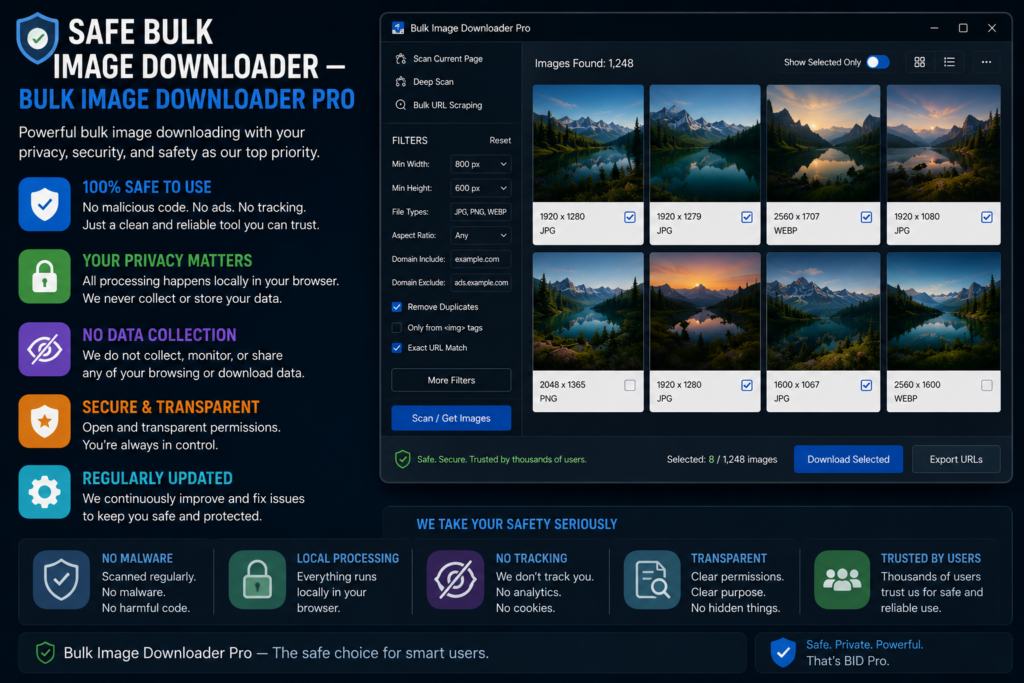The width and height of the screenshot is (1024, 683).
Task: Click green shield icon in app status bar
Action: 402,459
